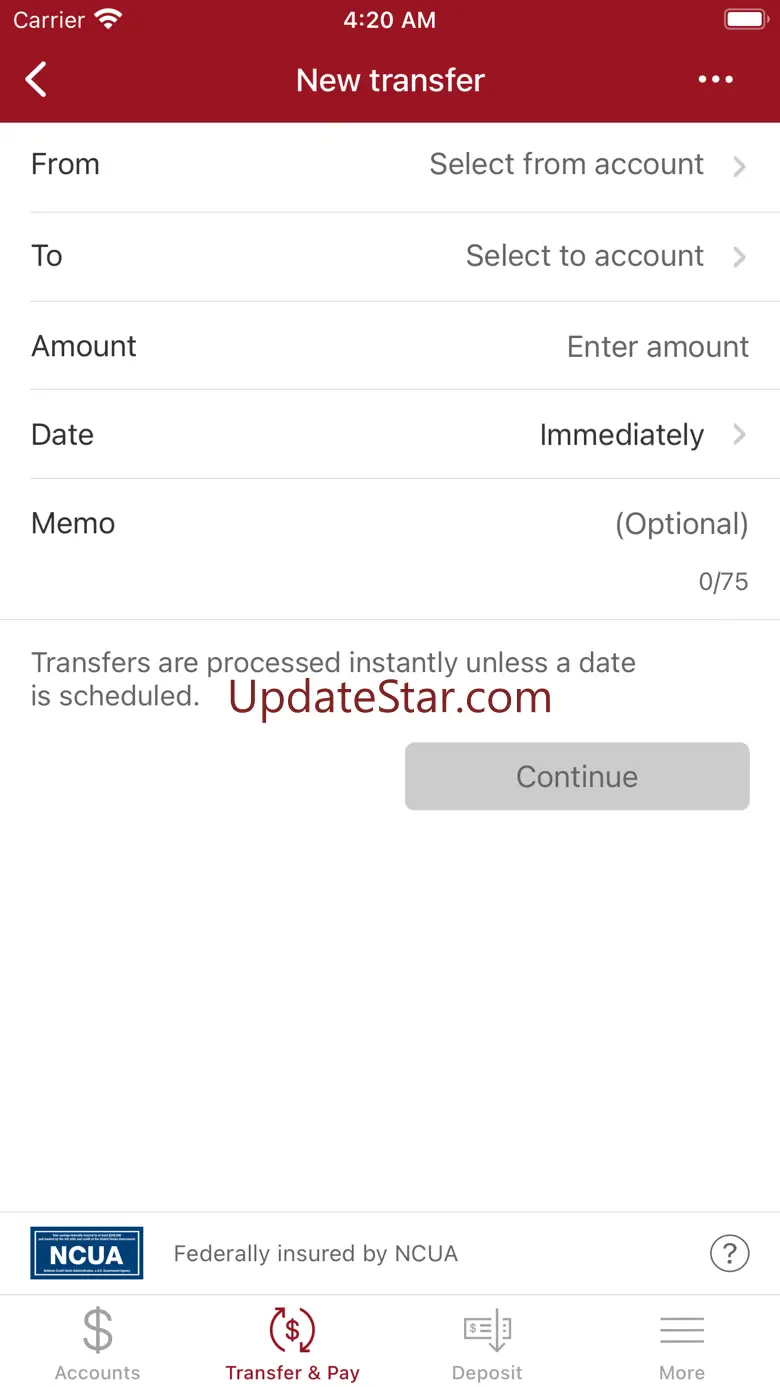Open the More hamburger menu
Image resolution: width=780 pixels, height=1387 pixels.
click(x=682, y=1330)
